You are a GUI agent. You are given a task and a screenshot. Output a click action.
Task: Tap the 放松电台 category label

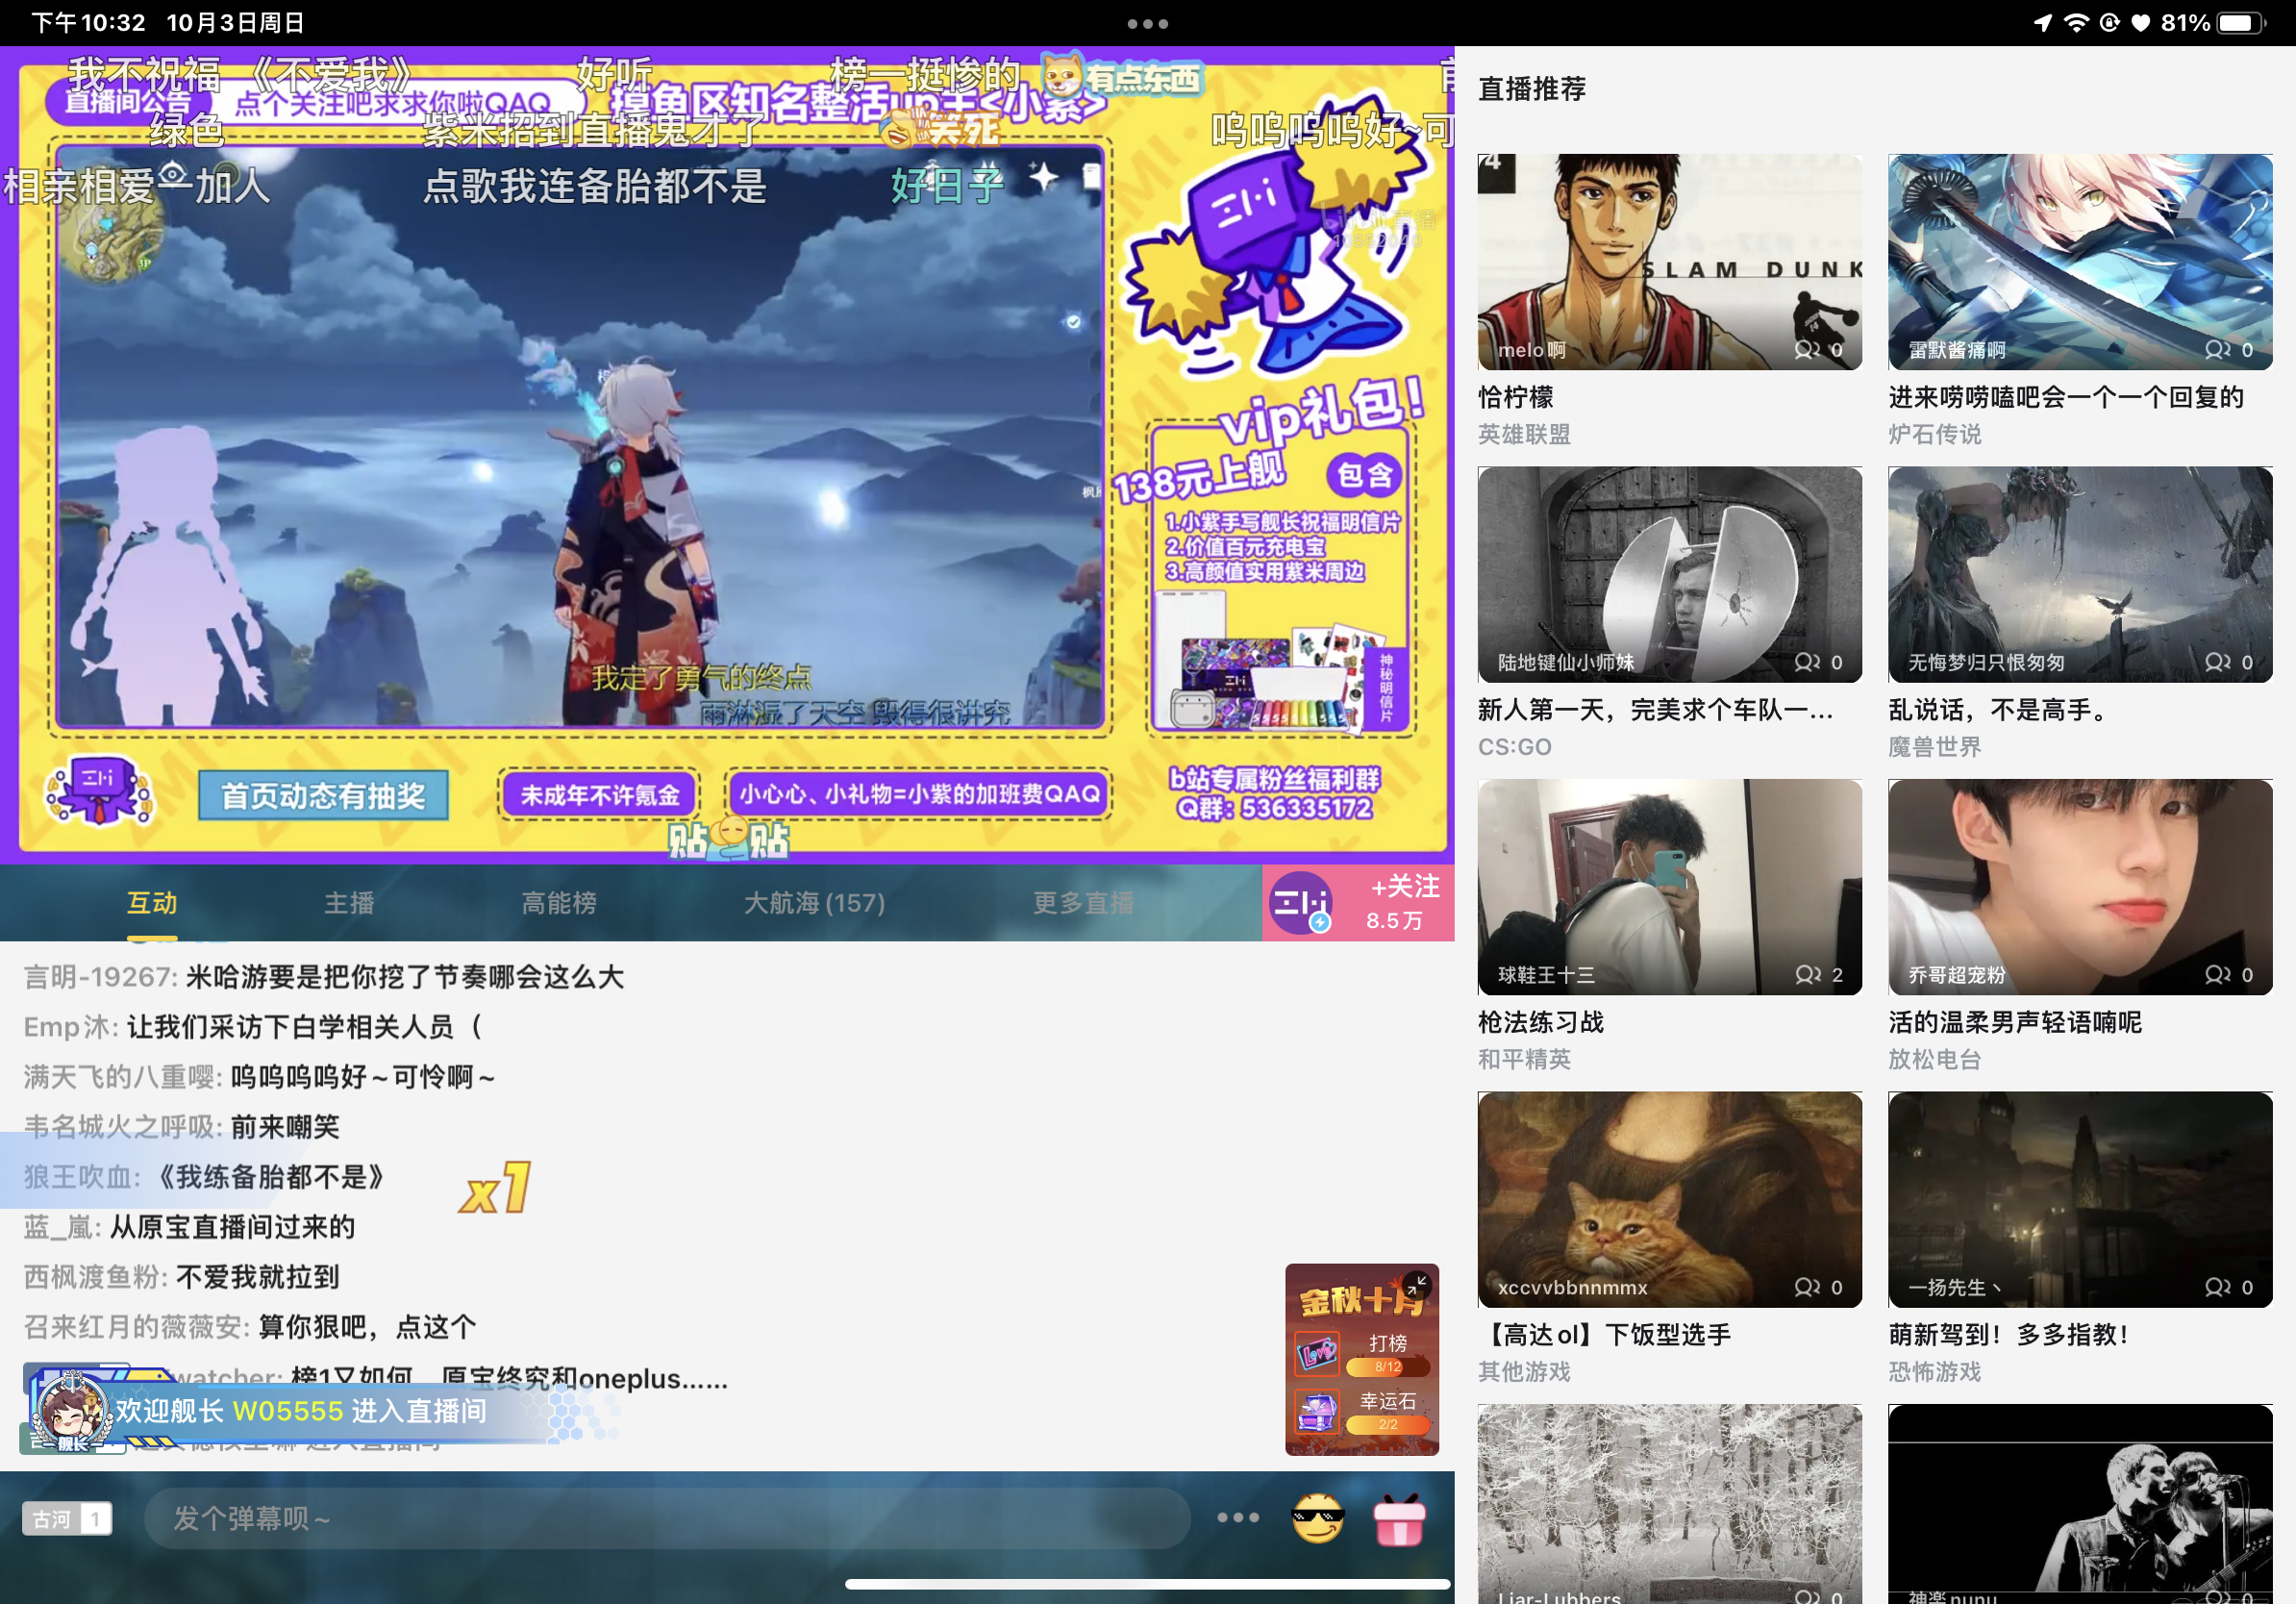tap(1934, 1059)
